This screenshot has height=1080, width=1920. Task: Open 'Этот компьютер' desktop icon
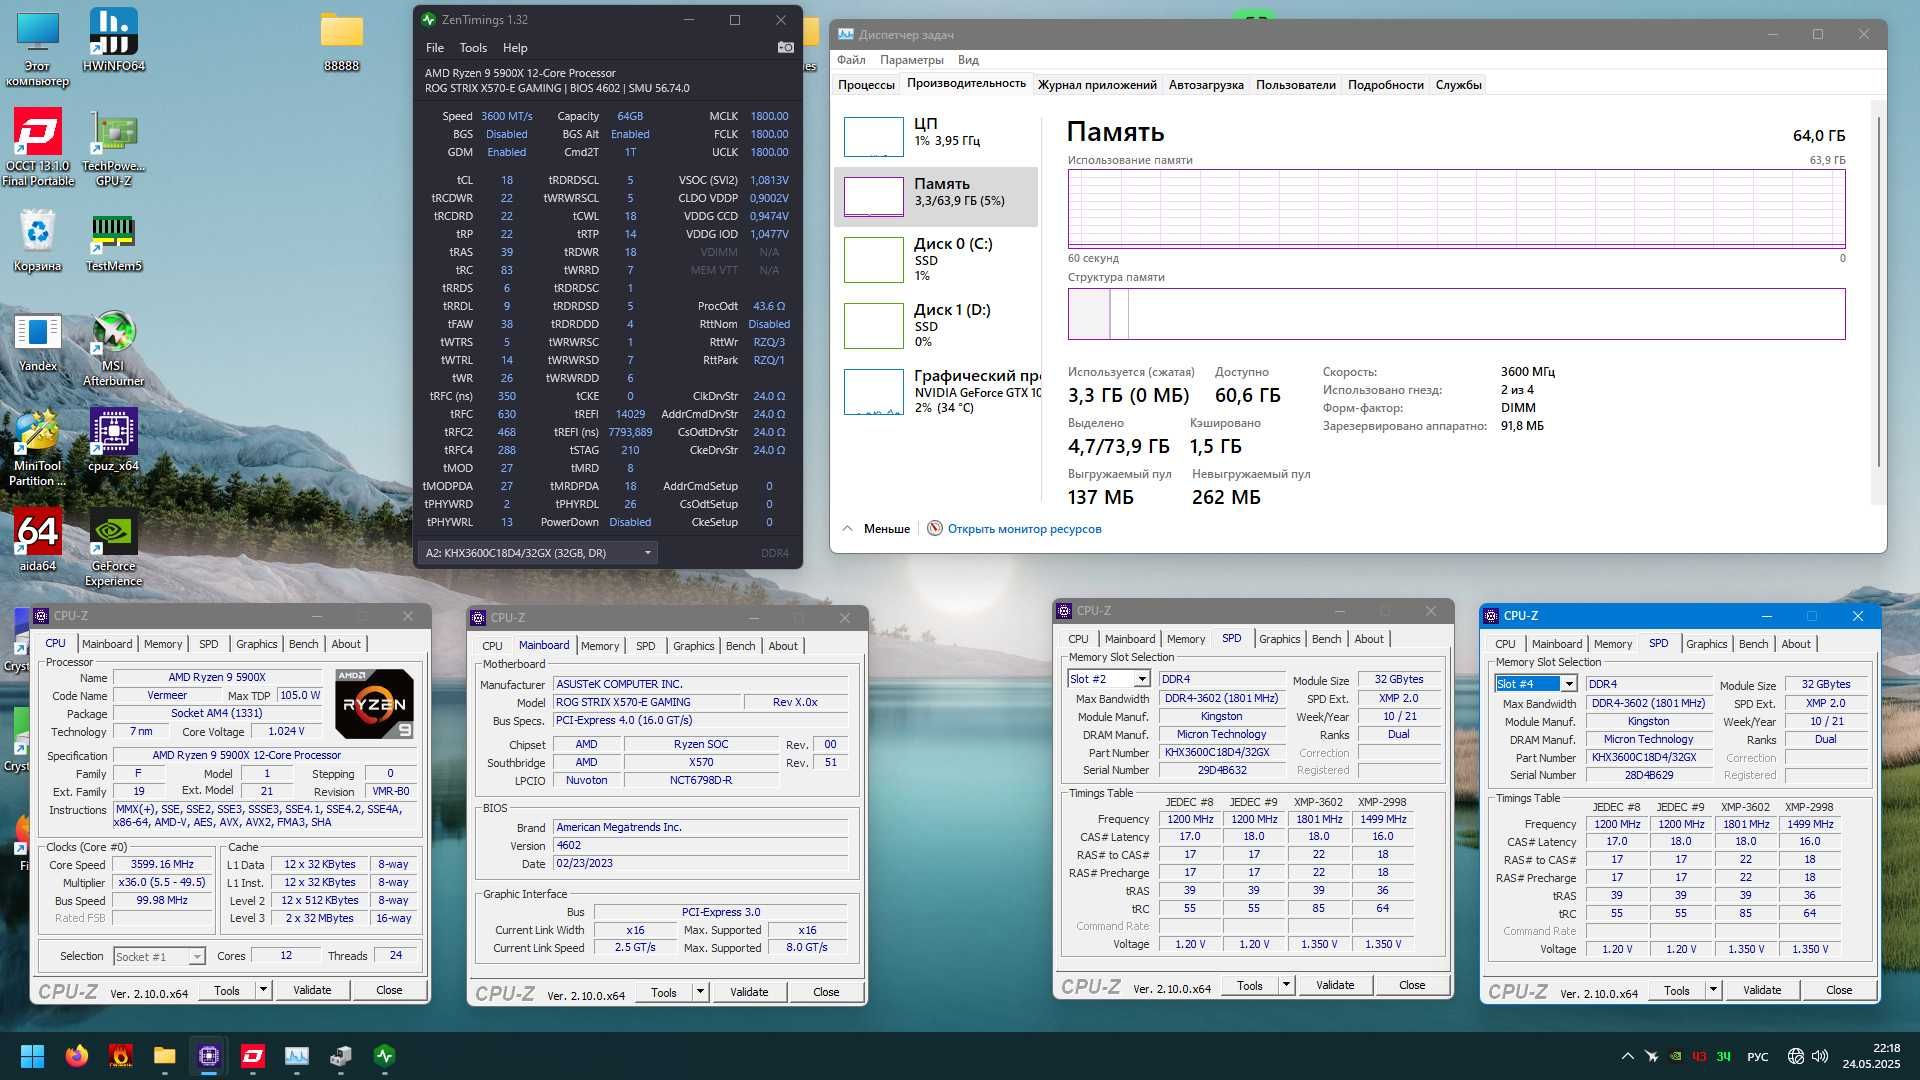(38, 48)
